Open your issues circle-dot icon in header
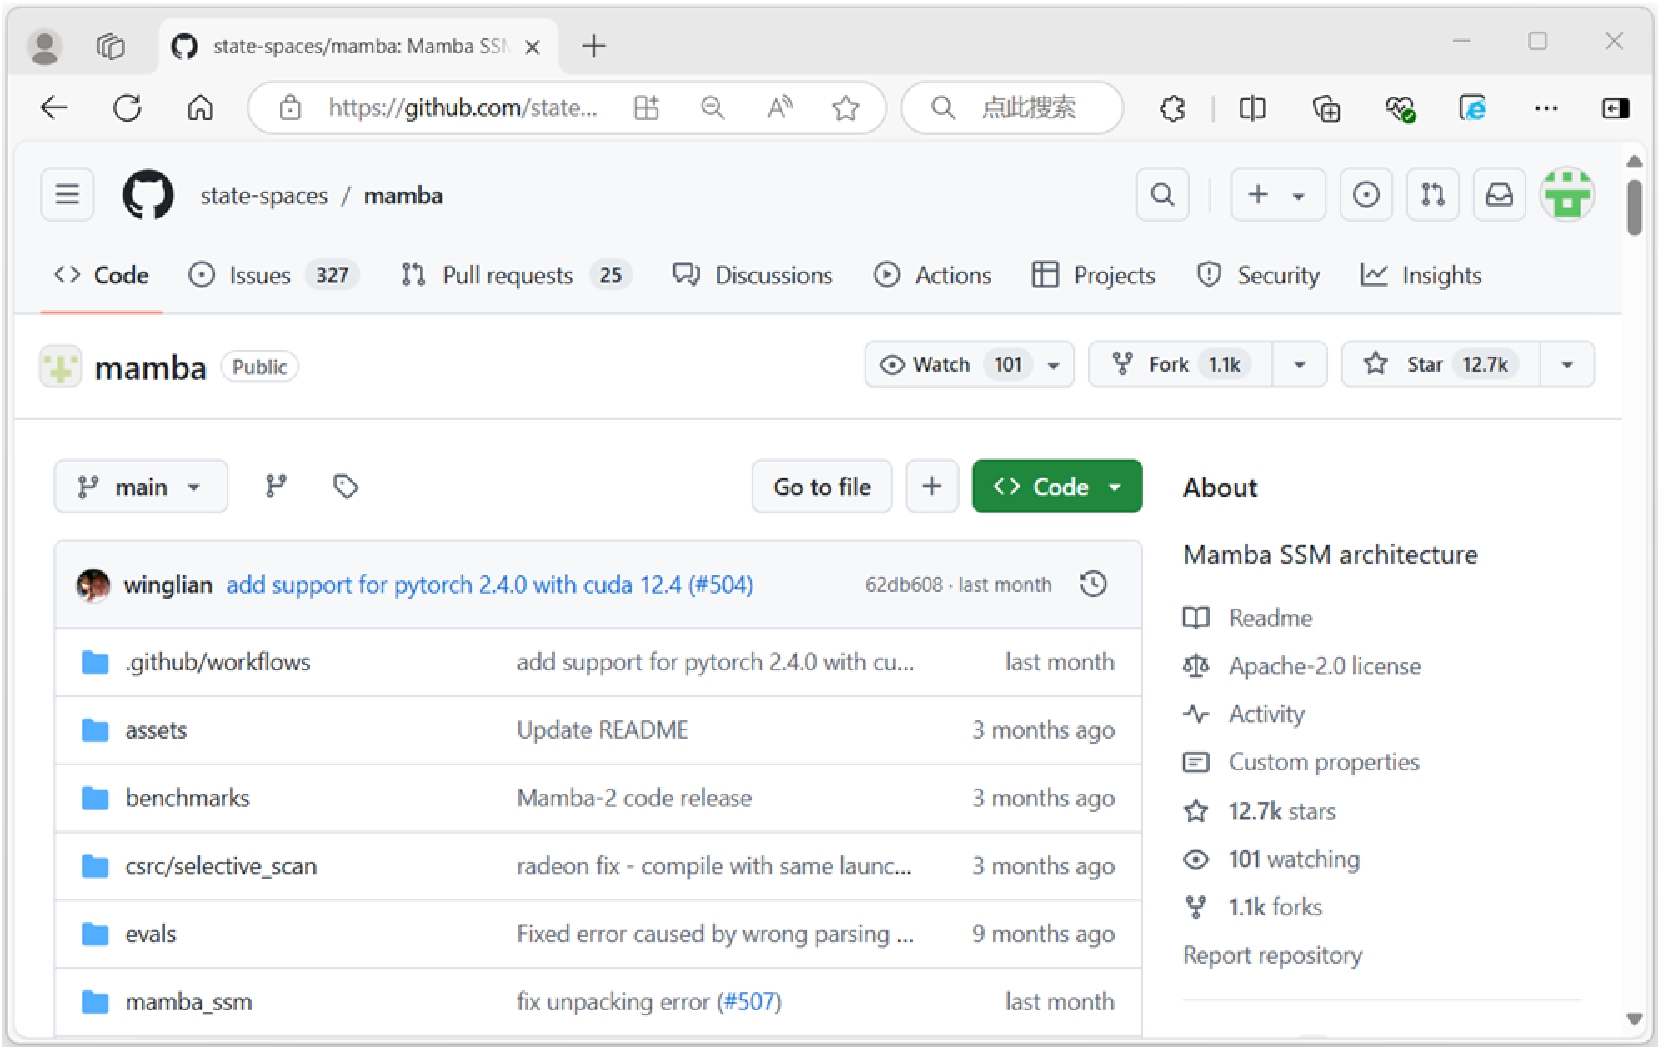Viewport: 1658px width, 1047px height. pos(1366,194)
